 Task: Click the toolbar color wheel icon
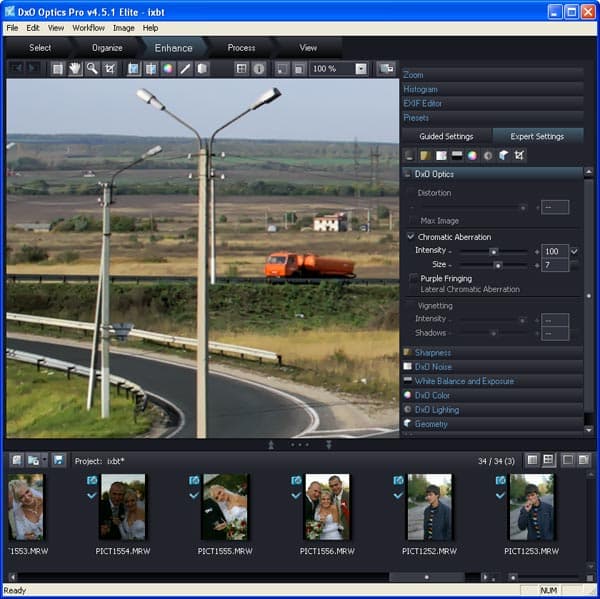(168, 69)
